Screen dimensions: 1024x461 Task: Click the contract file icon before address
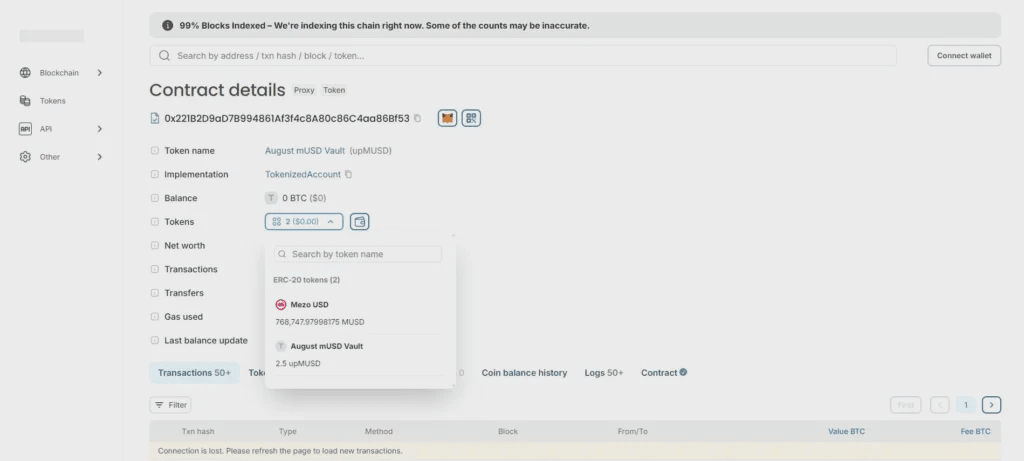[155, 118]
